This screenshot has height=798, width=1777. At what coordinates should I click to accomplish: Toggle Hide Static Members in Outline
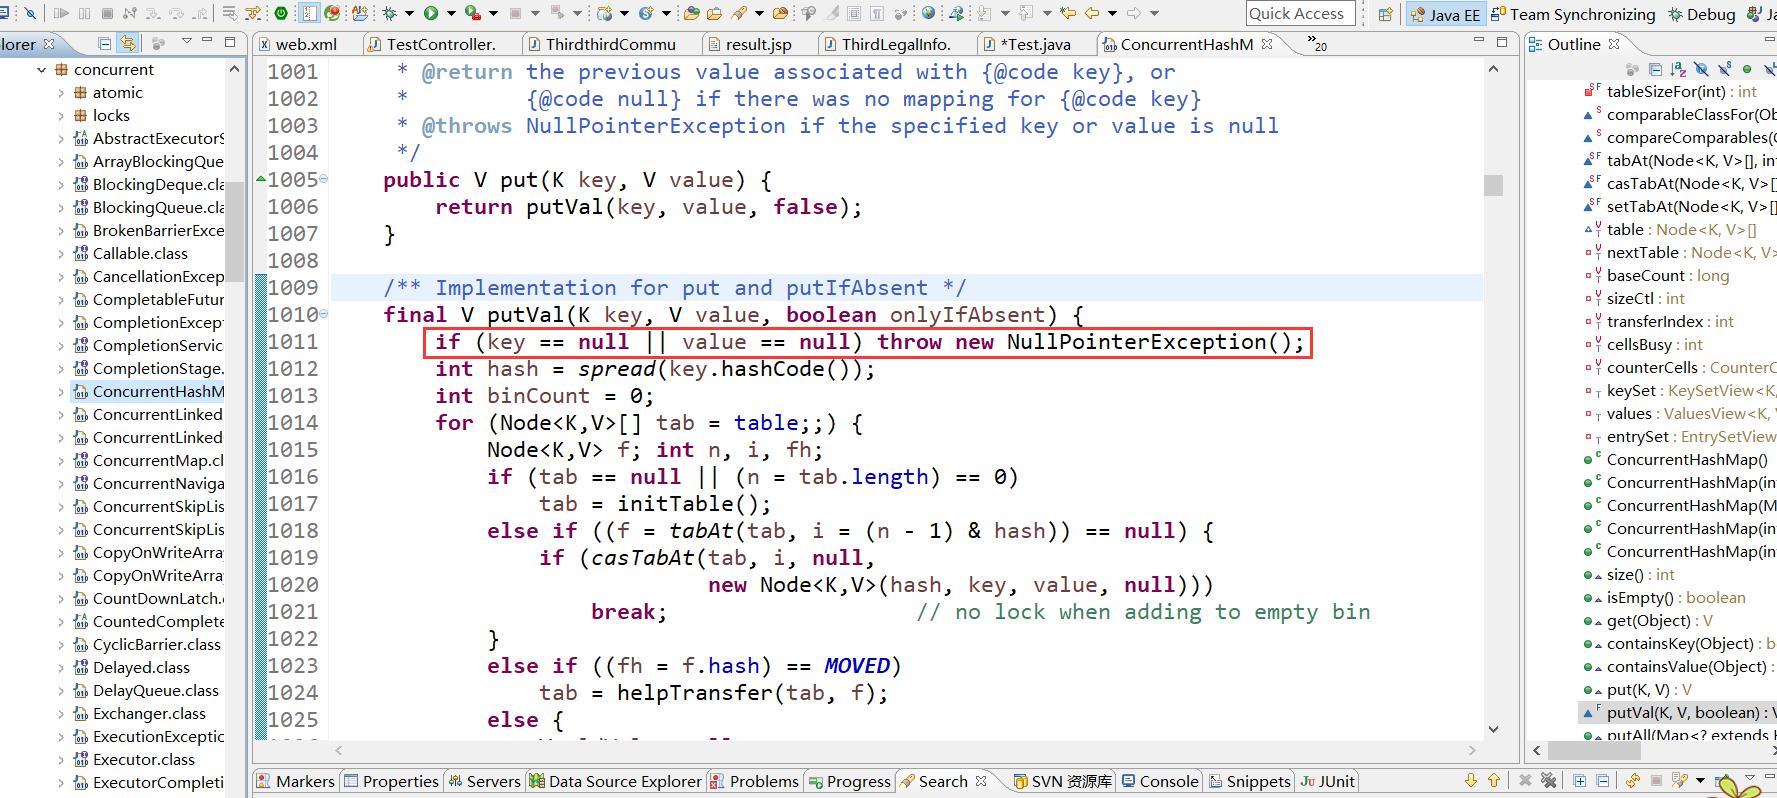click(x=1724, y=69)
